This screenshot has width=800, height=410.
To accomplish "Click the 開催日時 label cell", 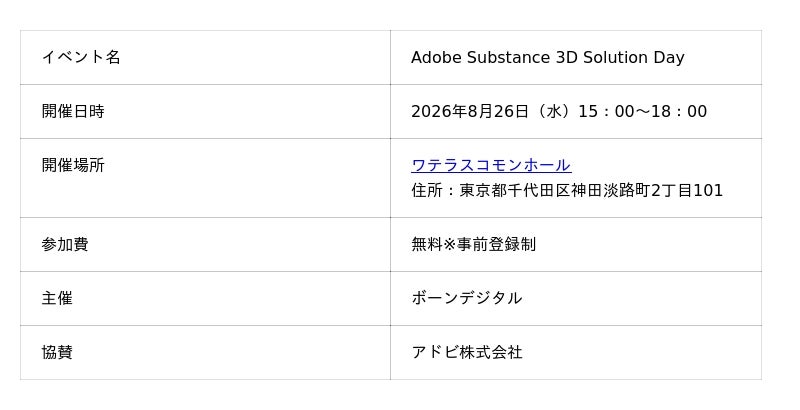I will coord(205,112).
